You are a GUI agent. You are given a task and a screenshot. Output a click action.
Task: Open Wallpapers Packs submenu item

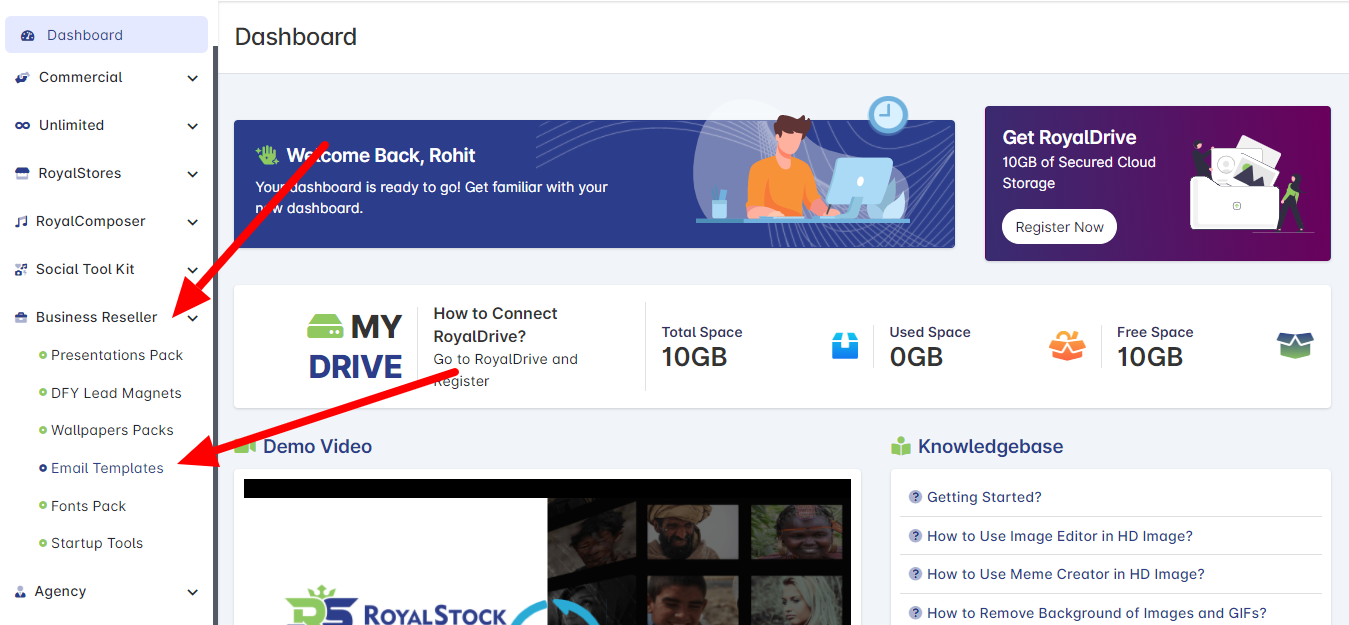tap(112, 430)
